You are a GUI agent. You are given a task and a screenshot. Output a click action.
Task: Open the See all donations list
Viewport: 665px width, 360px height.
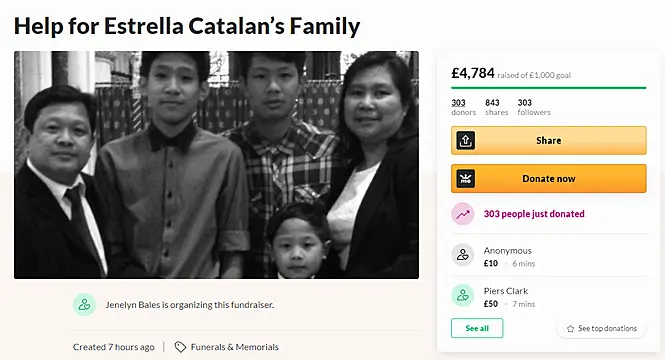[477, 328]
